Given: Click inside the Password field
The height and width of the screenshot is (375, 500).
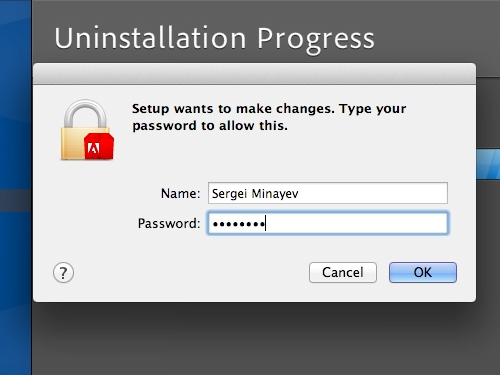Looking at the screenshot, I should pyautogui.click(x=328, y=223).
